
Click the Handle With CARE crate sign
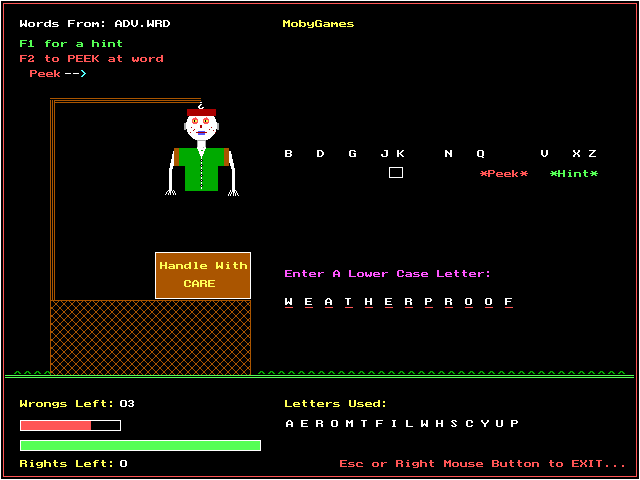[x=203, y=275]
